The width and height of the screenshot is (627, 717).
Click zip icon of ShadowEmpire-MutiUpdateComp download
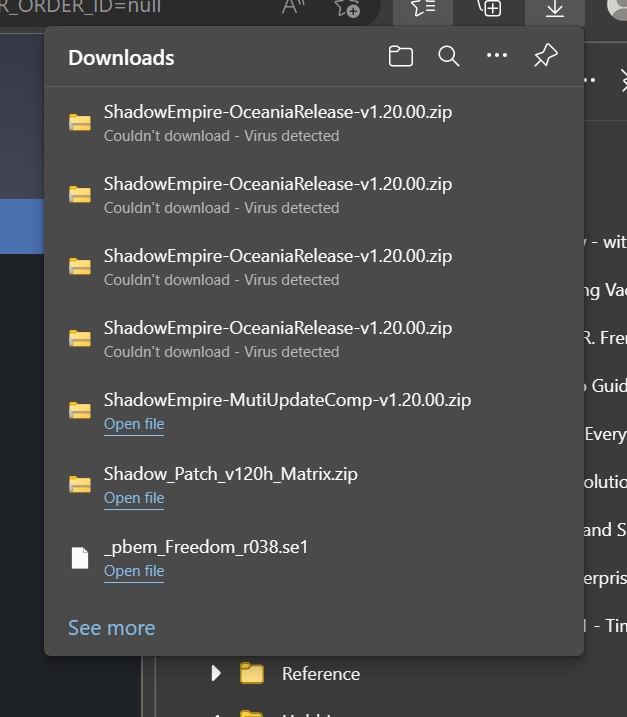pos(80,410)
